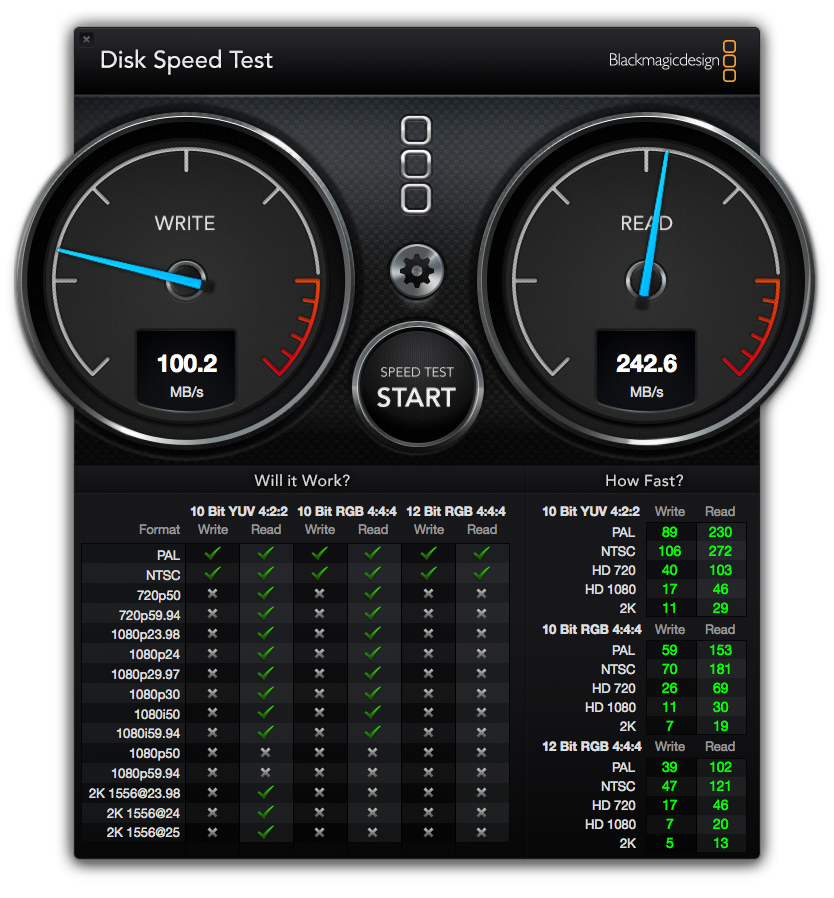Screen dimensions: 834x898
Task: Click the 12 Bit RGB 2K read value 13
Action: (x=720, y=843)
